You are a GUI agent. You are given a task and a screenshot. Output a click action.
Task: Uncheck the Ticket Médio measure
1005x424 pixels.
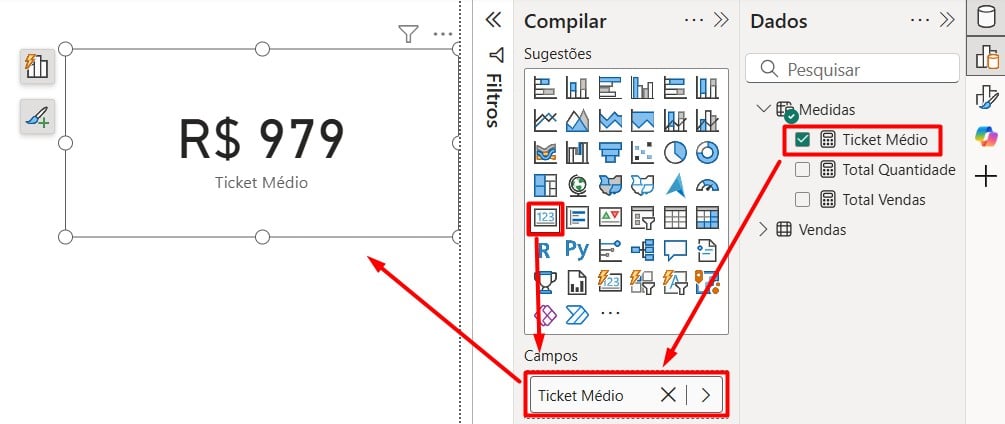802,140
